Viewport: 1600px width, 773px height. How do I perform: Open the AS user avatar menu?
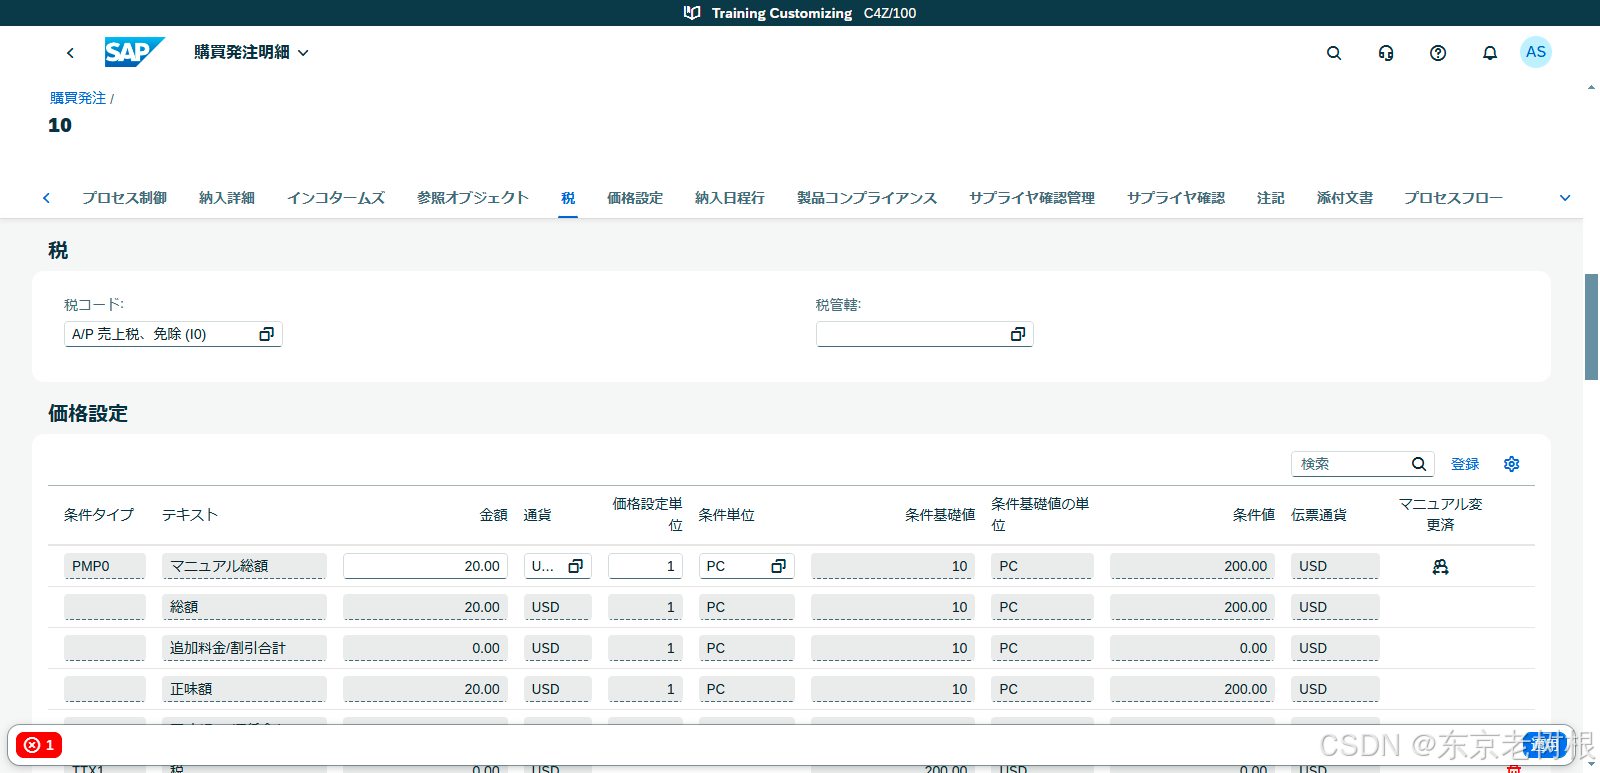1536,52
